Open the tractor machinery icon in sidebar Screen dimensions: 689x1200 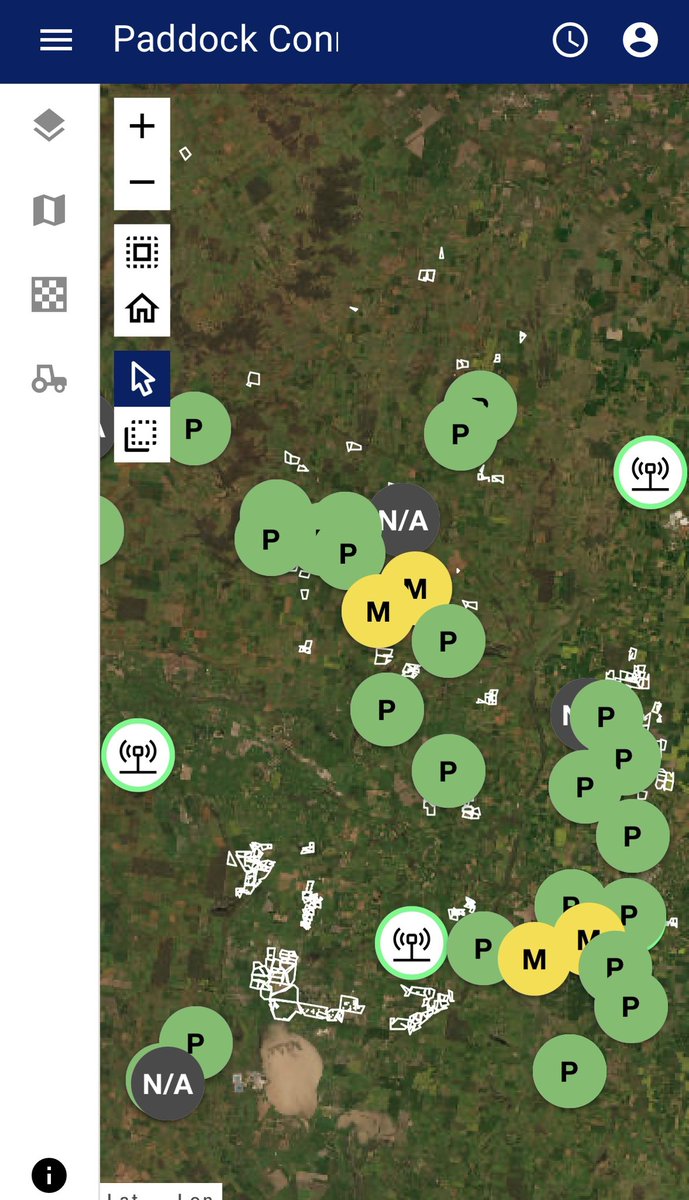[x=49, y=379]
